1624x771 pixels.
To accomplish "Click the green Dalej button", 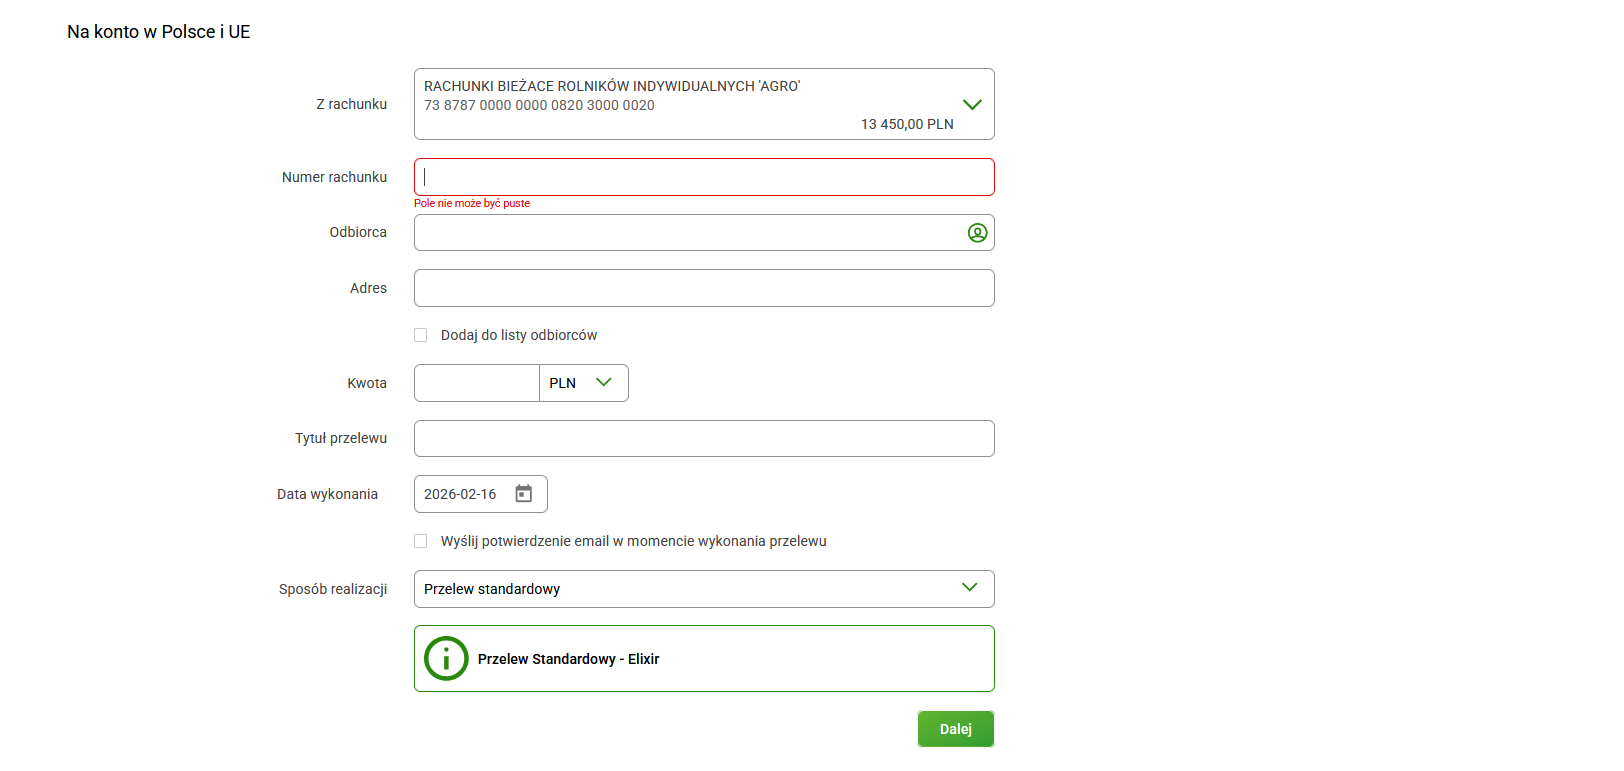I will (955, 729).
